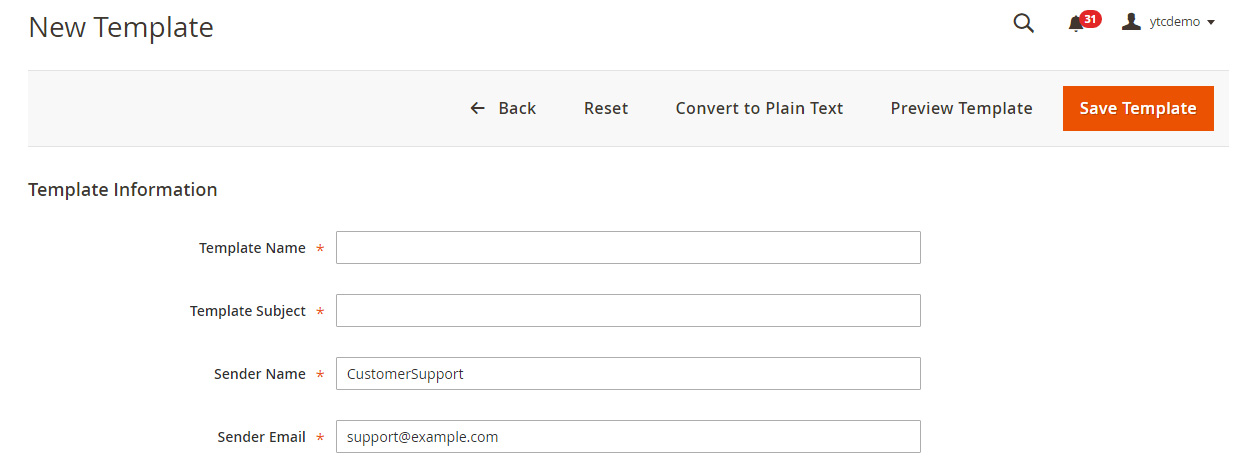
Task: Focus the Template Subject input field
Action: click(x=628, y=311)
